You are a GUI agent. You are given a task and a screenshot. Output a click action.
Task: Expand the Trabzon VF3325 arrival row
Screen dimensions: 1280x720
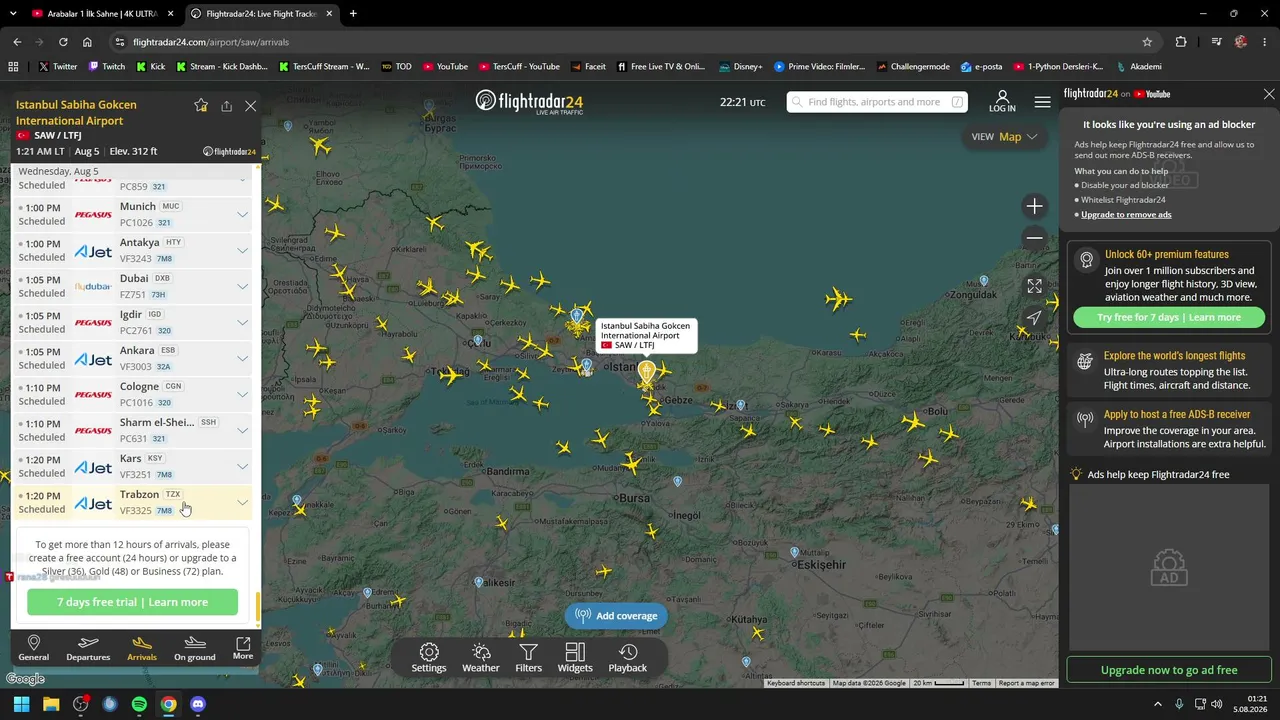(242, 502)
